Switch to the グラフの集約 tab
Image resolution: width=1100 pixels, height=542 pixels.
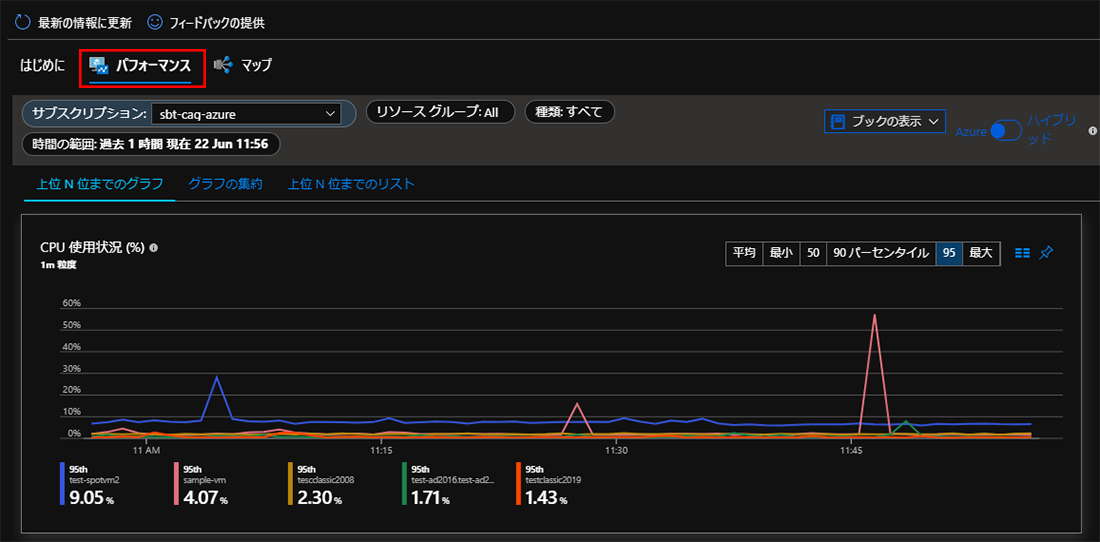click(x=225, y=184)
